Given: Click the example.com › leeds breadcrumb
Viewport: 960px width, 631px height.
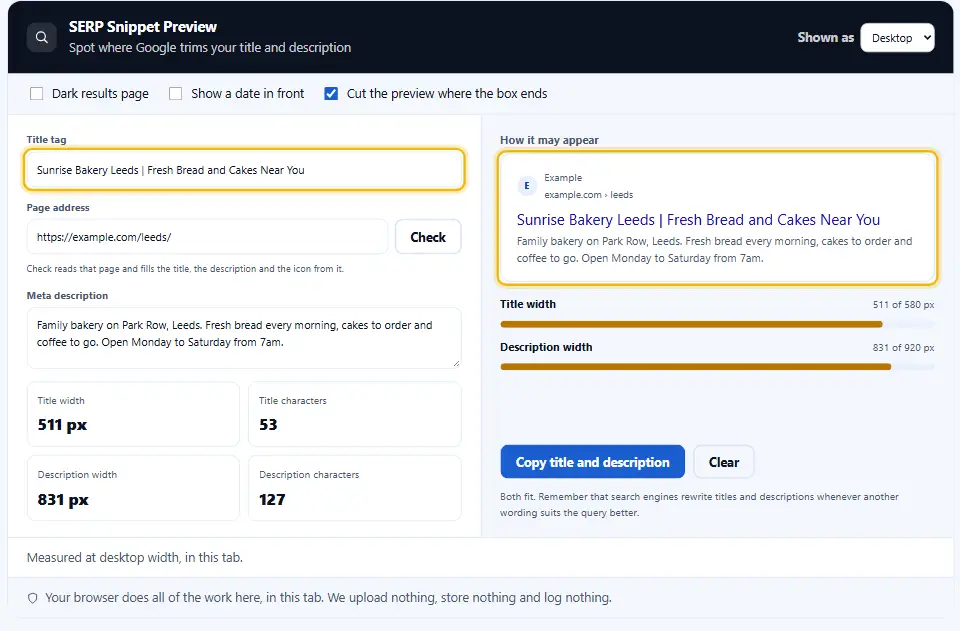Looking at the screenshot, I should click(x=588, y=195).
